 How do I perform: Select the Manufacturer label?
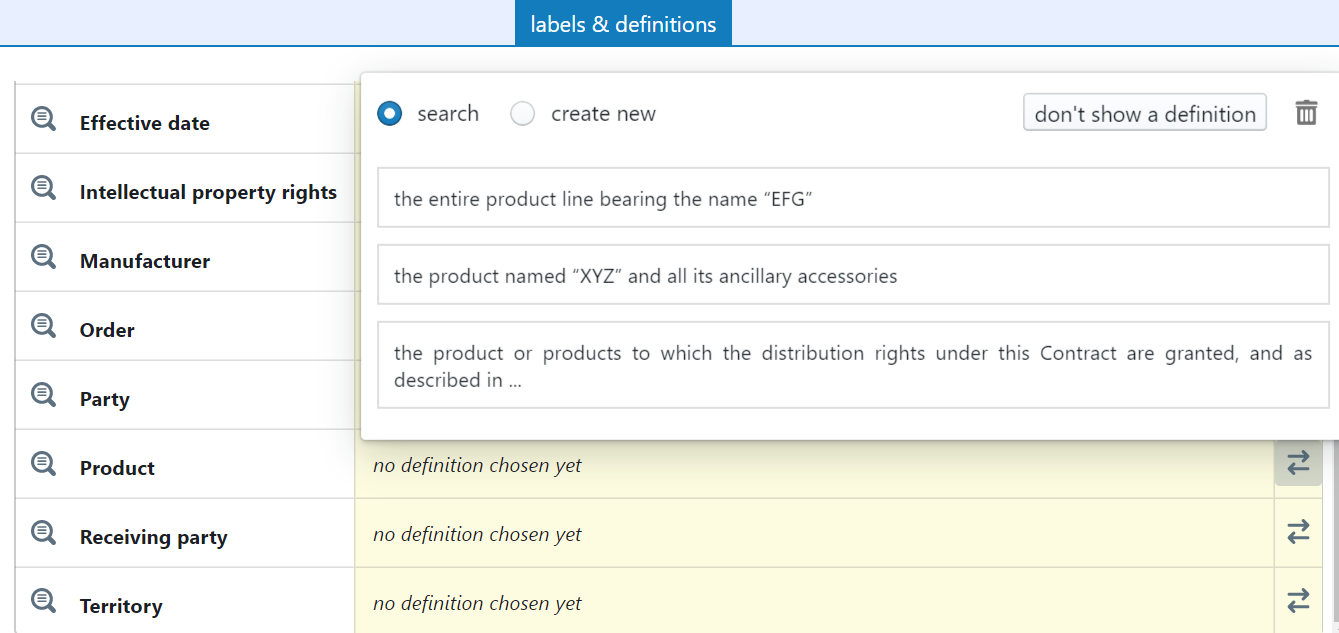point(145,261)
